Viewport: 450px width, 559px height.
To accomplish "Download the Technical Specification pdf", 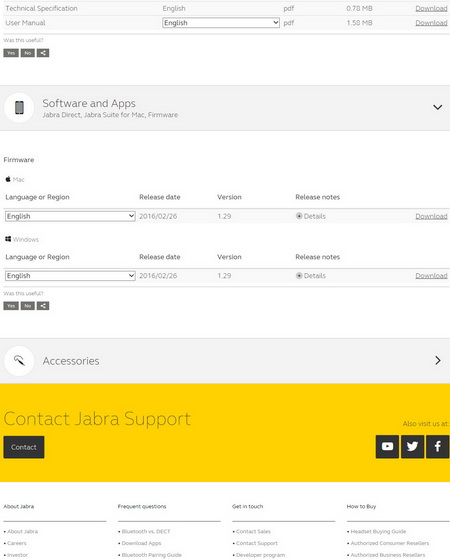I will click(x=431, y=8).
